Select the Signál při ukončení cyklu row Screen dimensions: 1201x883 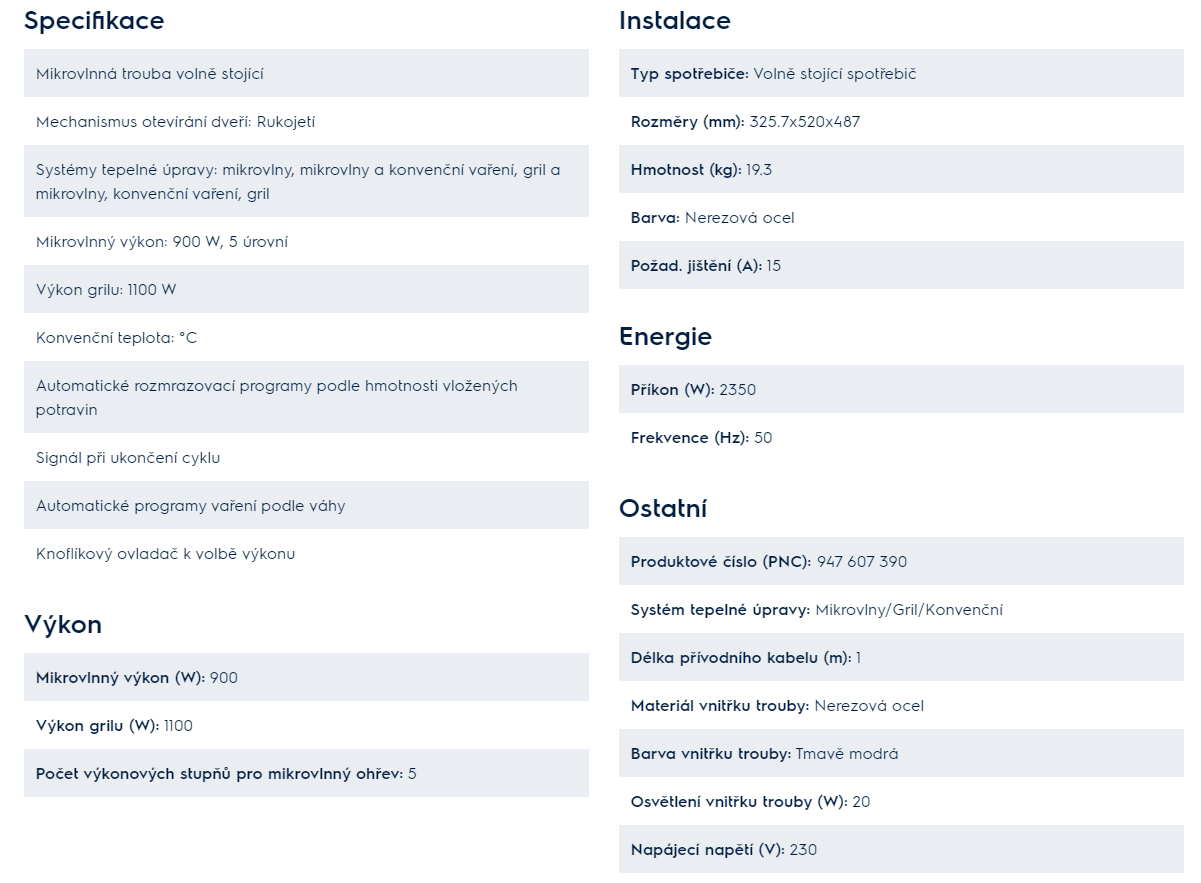click(306, 457)
